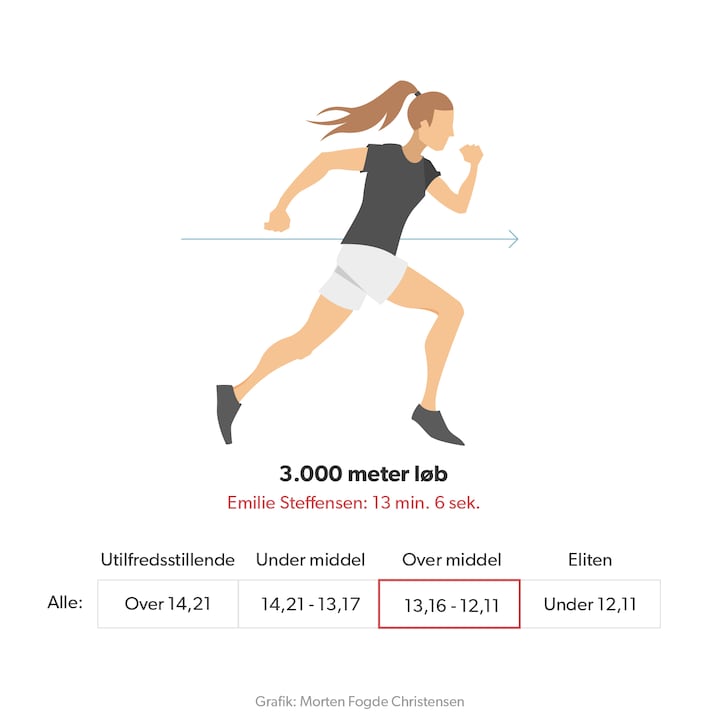The width and height of the screenshot is (720, 724).
Task: Select the highlighted "13,16 - 12,11" cell
Action: 449,604
